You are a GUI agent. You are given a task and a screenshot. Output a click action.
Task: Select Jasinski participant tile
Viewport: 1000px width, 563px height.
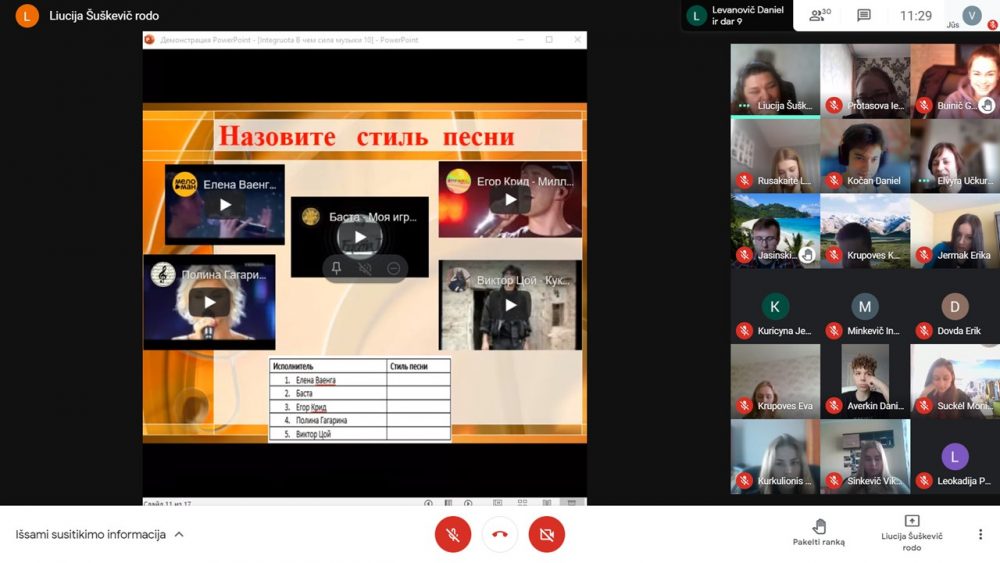pyautogui.click(x=775, y=231)
